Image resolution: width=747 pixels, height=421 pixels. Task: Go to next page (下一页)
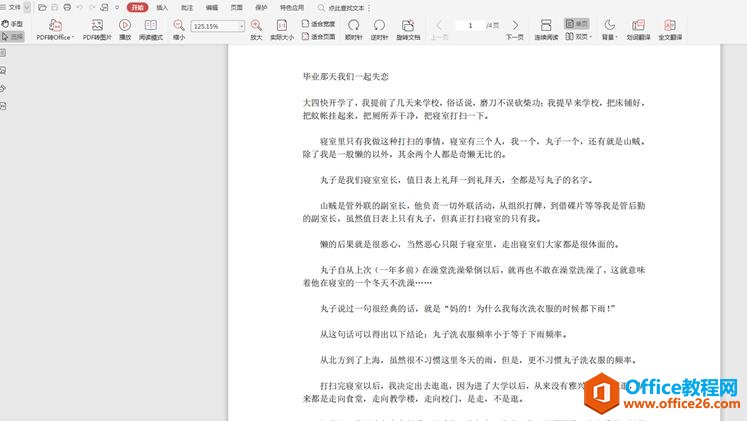(515, 30)
